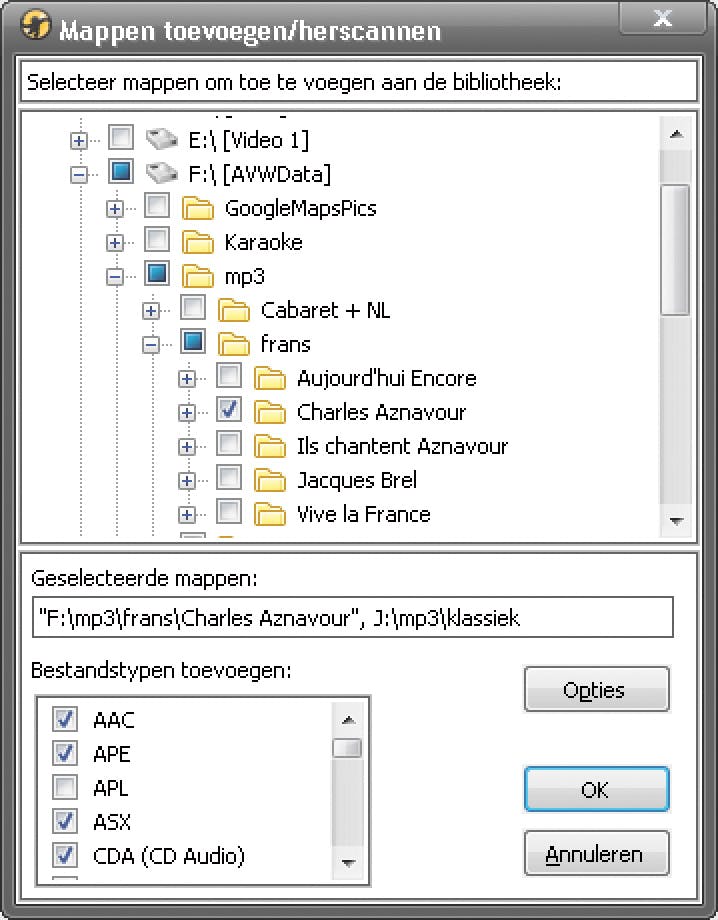Viewport: 718px width, 920px height.
Task: Click the MediaMonkey icon in title bar
Action: point(36,26)
